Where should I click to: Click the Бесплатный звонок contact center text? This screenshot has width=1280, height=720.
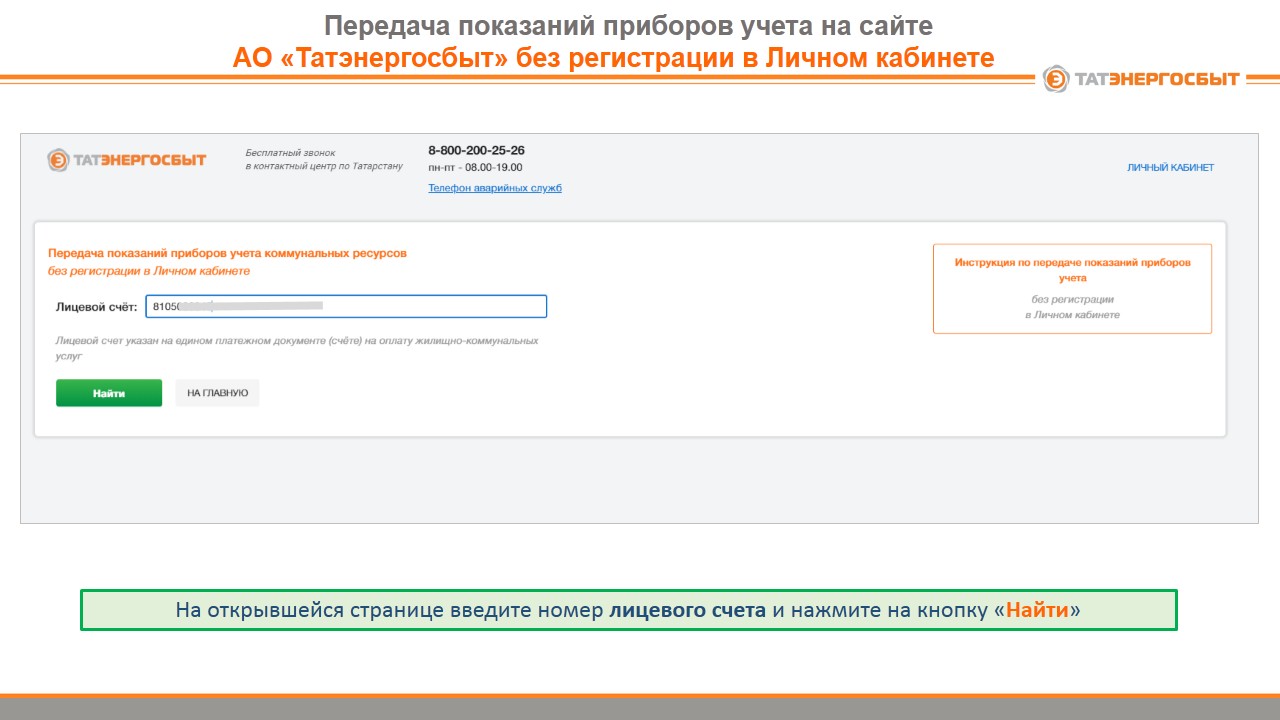click(324, 159)
